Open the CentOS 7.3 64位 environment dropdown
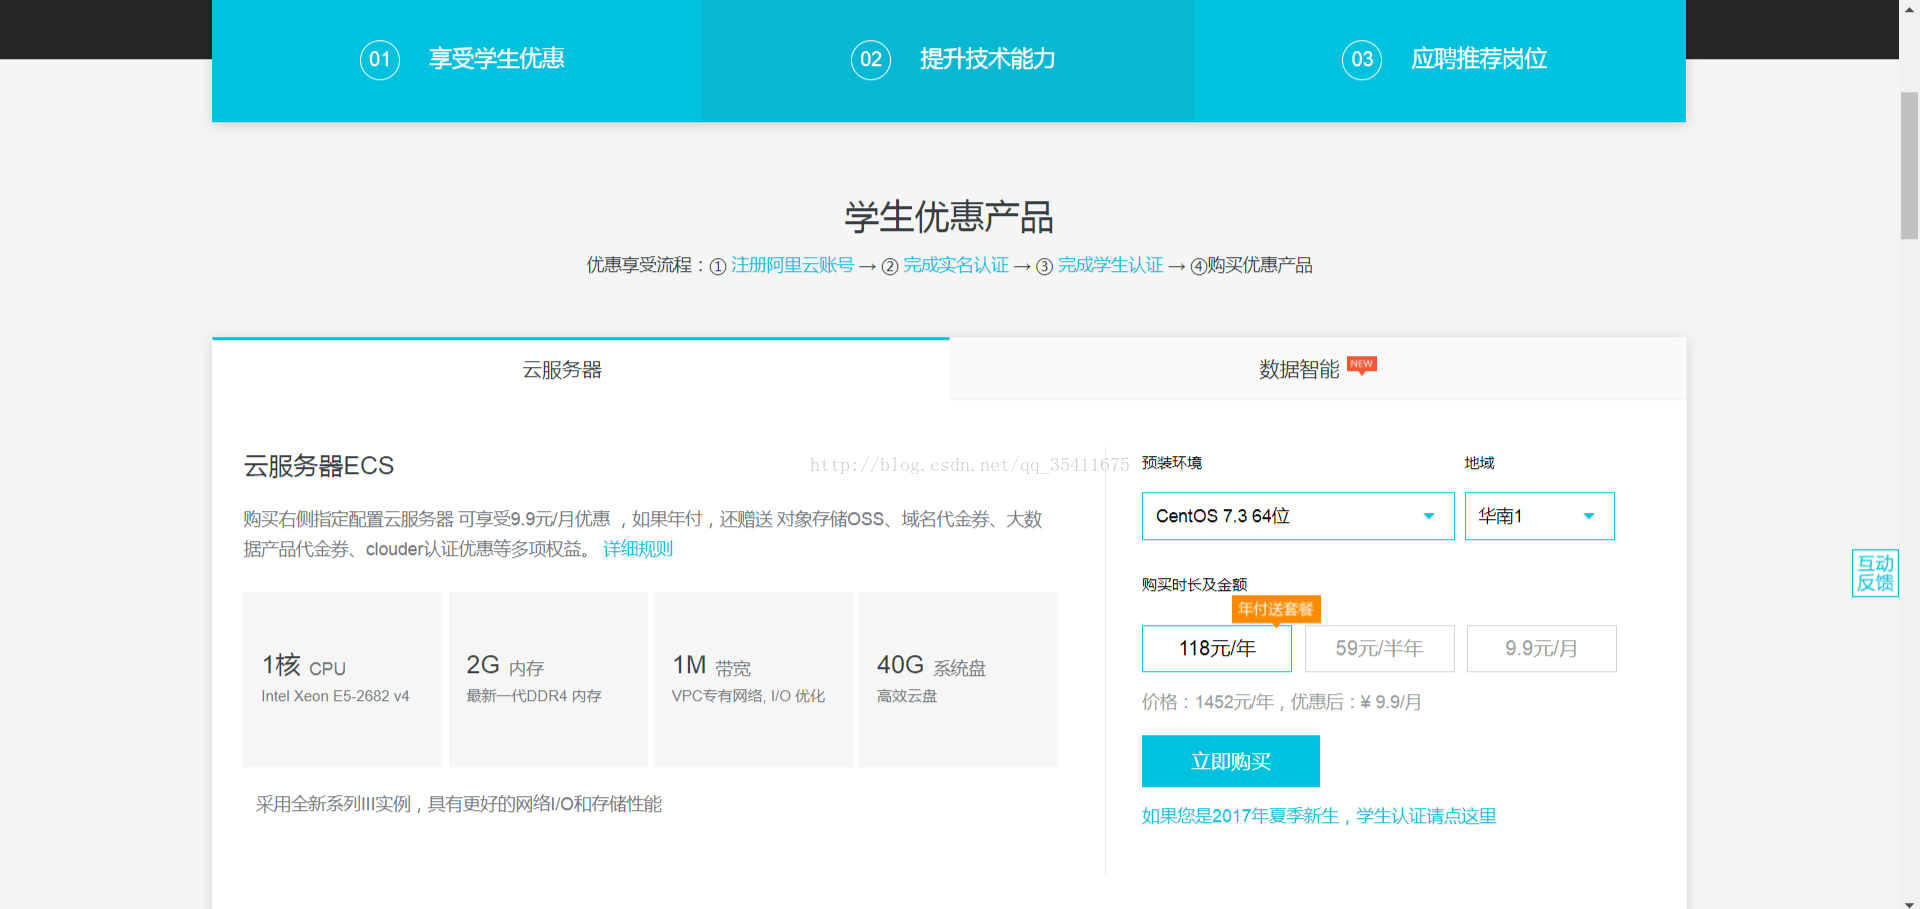 point(1298,516)
